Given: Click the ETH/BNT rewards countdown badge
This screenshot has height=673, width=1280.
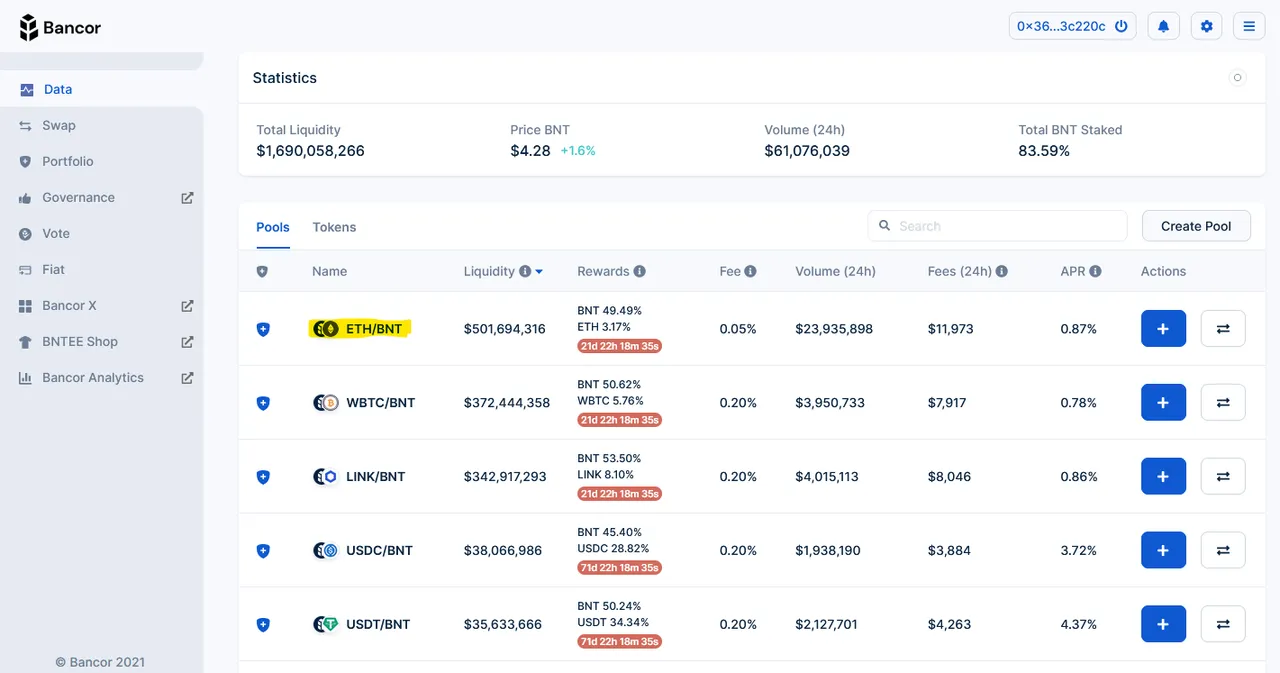Looking at the screenshot, I should [x=620, y=346].
